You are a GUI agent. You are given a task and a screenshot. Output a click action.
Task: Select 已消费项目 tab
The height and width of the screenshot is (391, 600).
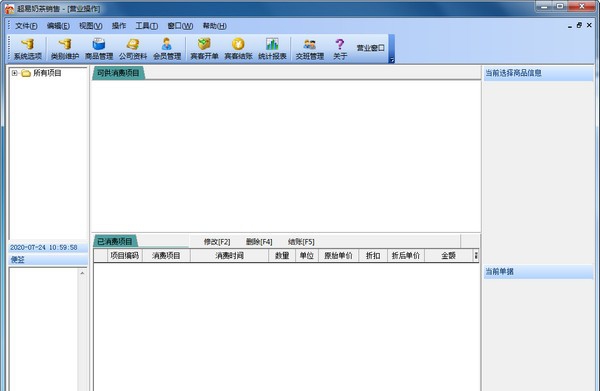[115, 241]
